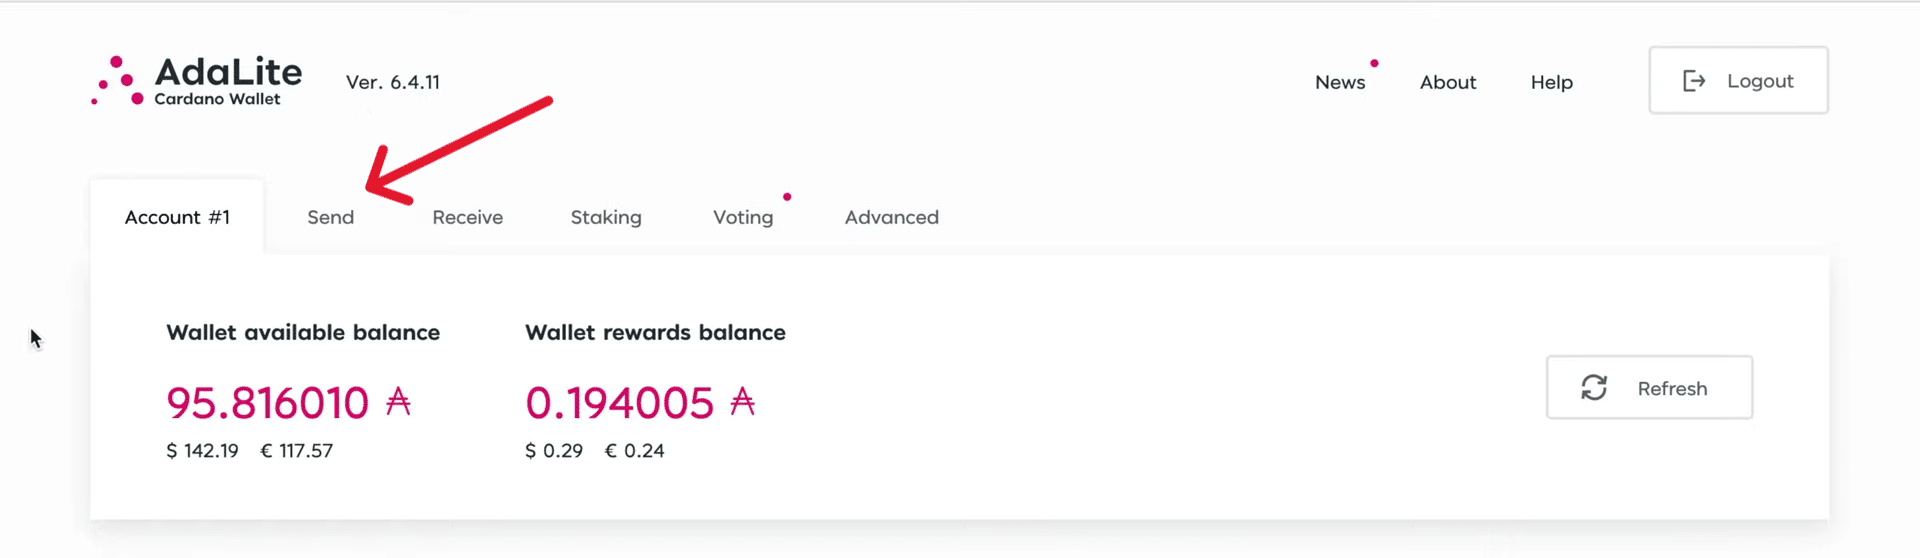This screenshot has height=558, width=1920.
Task: Open the Voting tab
Action: [x=743, y=217]
